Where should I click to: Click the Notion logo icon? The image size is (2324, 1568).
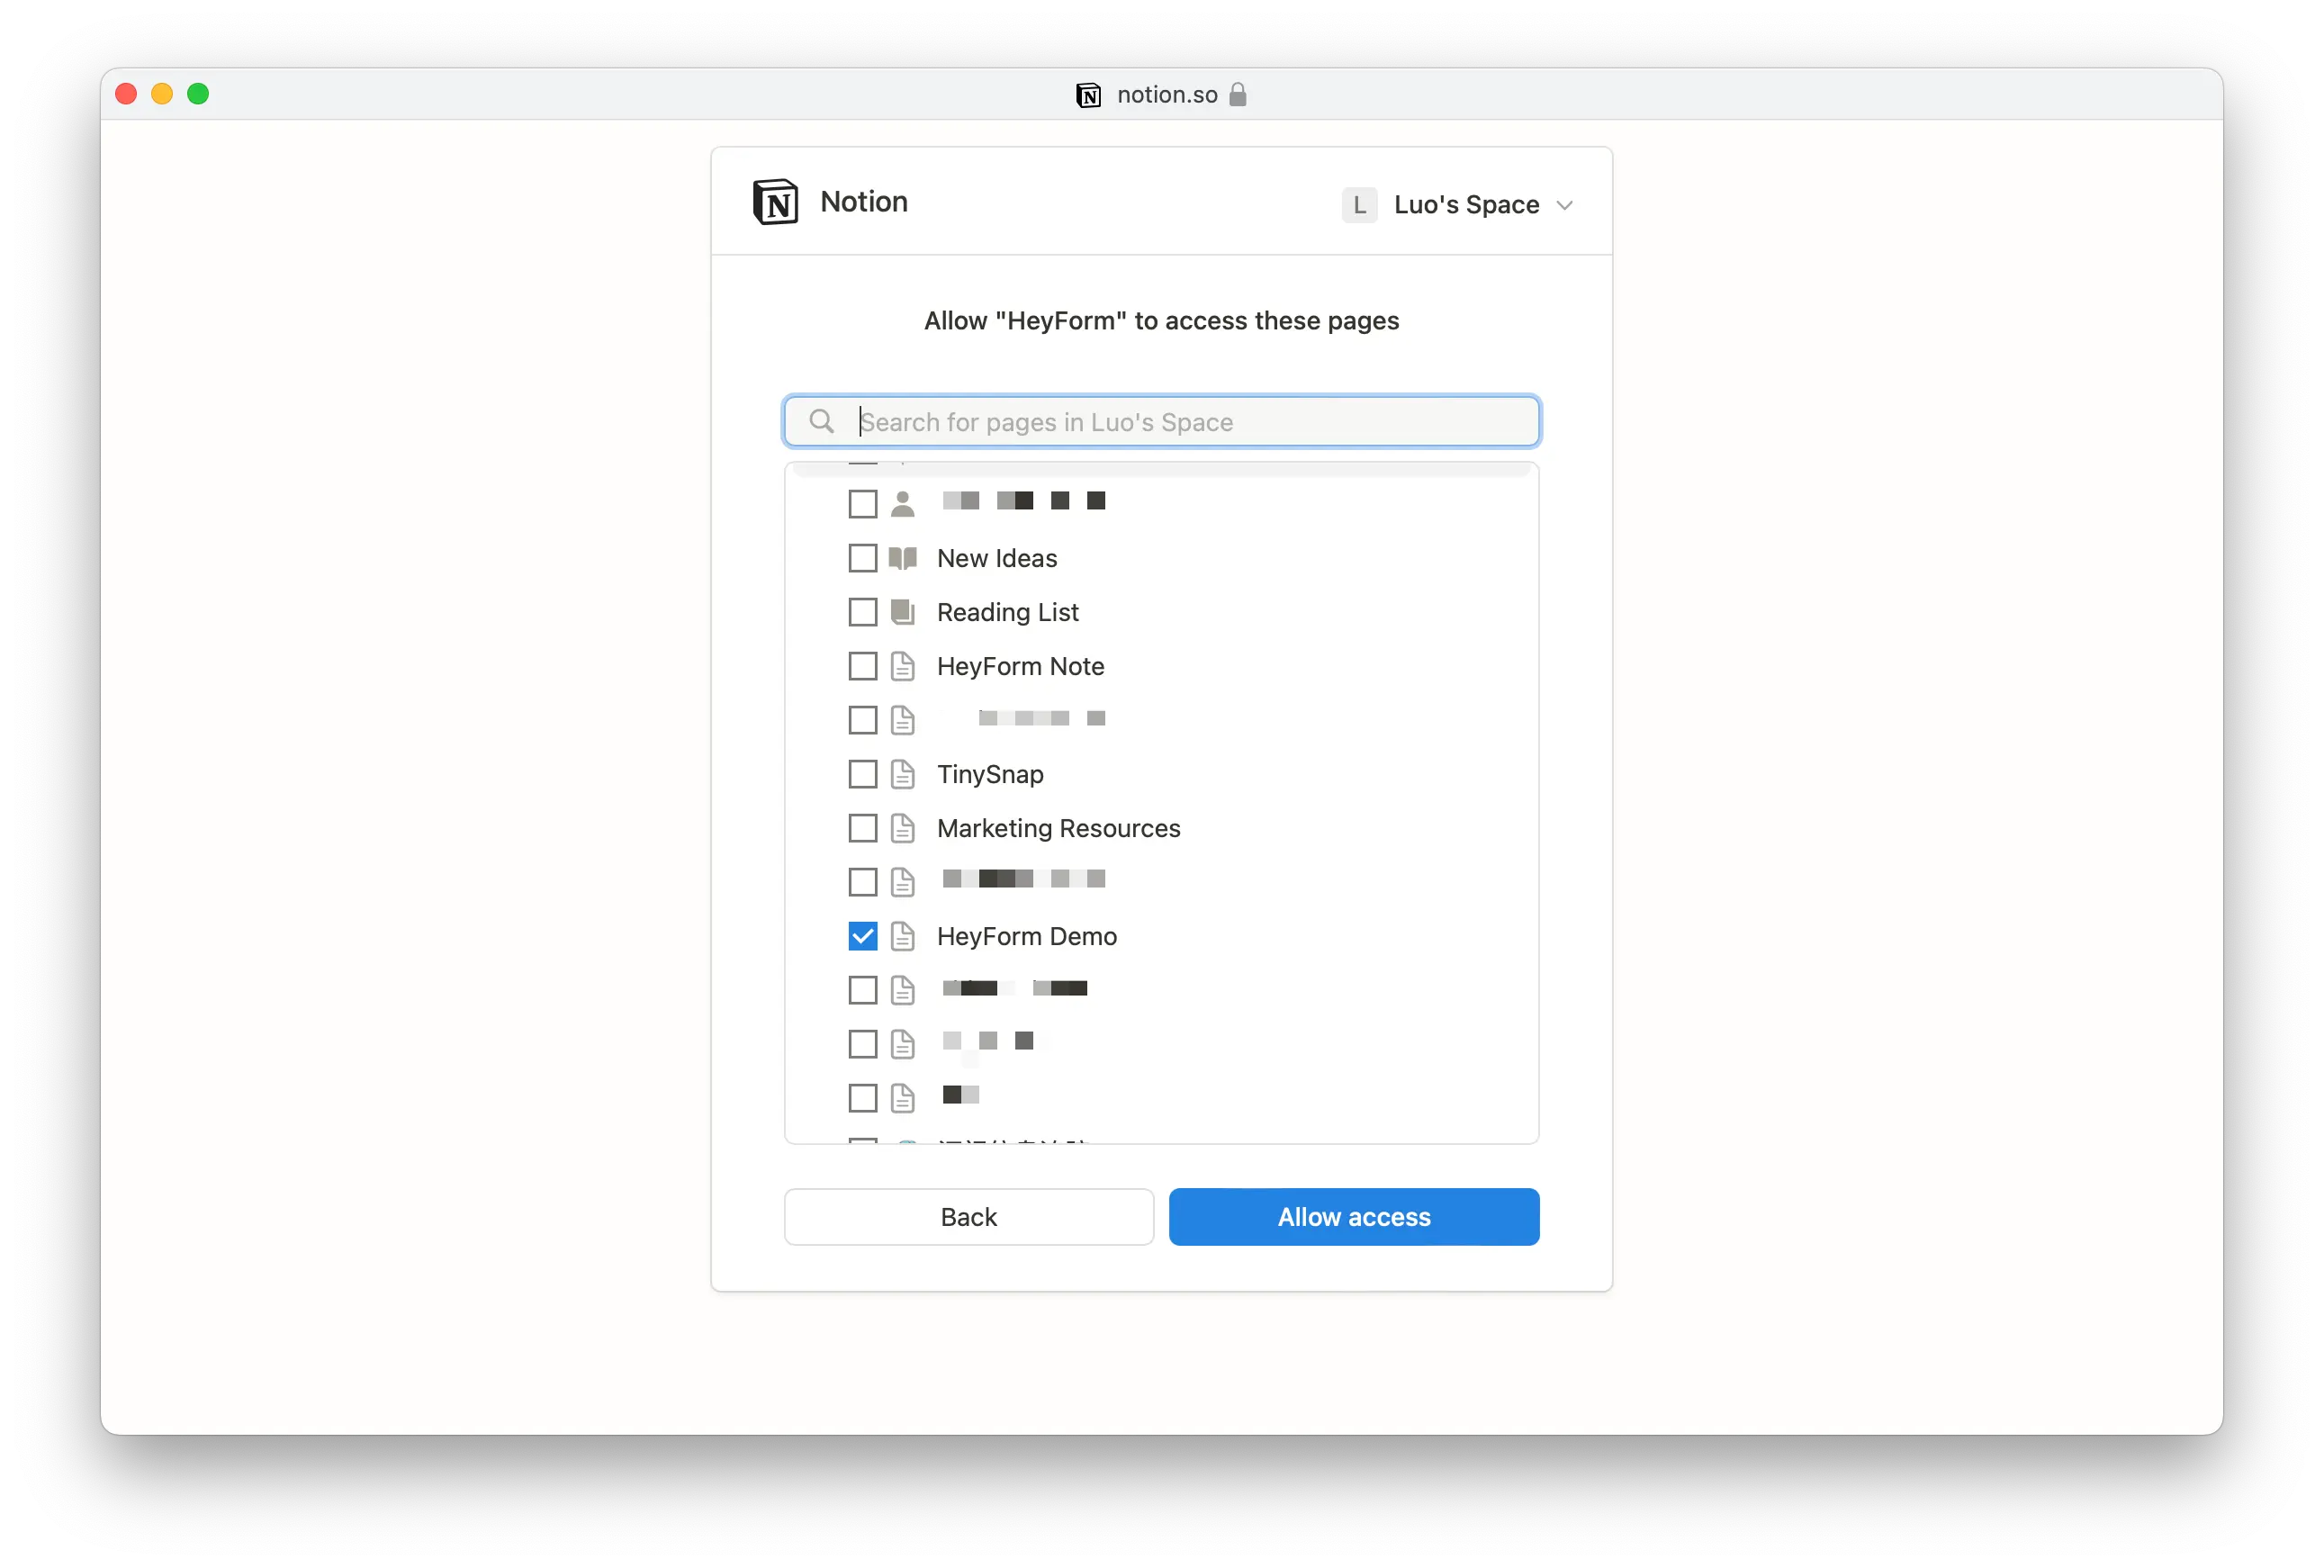click(775, 201)
